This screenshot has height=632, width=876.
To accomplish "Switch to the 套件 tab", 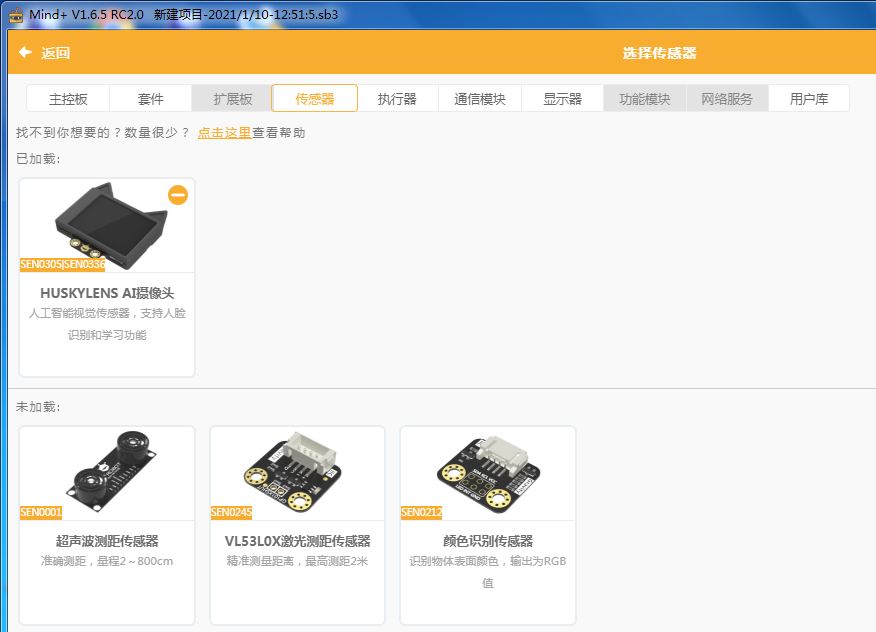I will (x=150, y=99).
